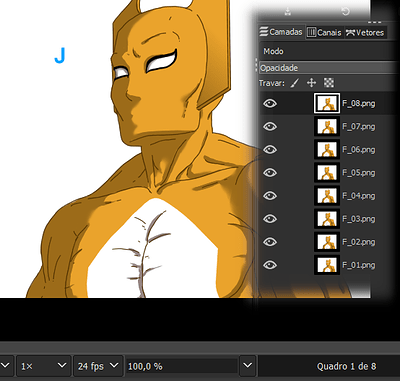Pick the F_02.png layer thumbnail
Screen dimensions: 400x381
coord(327,242)
